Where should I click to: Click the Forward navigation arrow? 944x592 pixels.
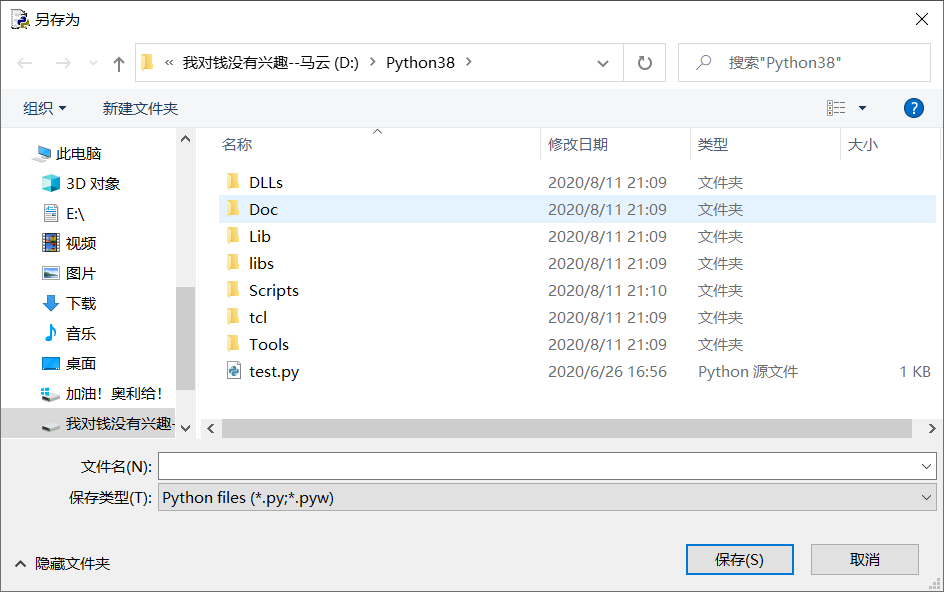click(x=63, y=63)
